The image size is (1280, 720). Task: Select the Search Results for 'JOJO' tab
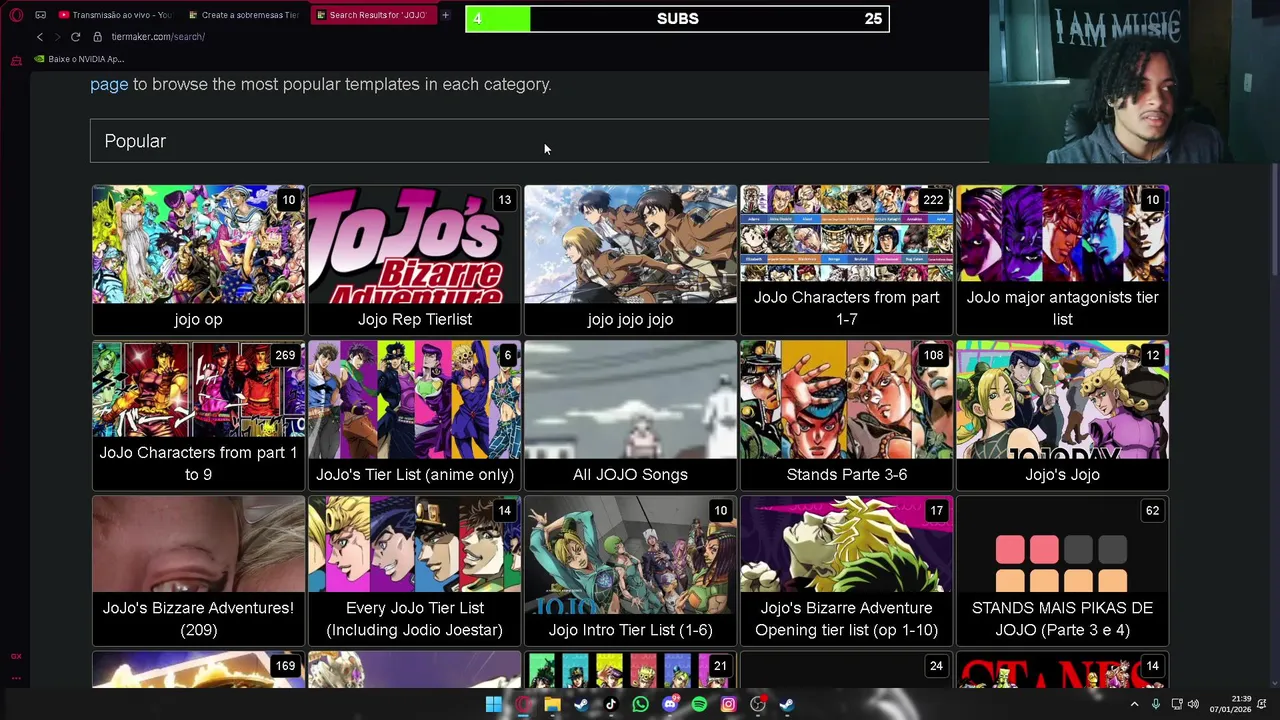372,15
